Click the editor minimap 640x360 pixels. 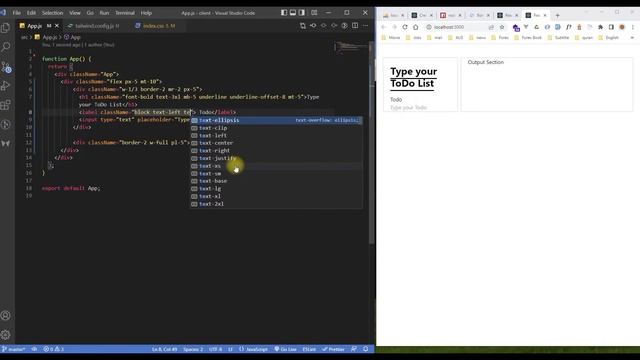pyautogui.click(x=352, y=48)
